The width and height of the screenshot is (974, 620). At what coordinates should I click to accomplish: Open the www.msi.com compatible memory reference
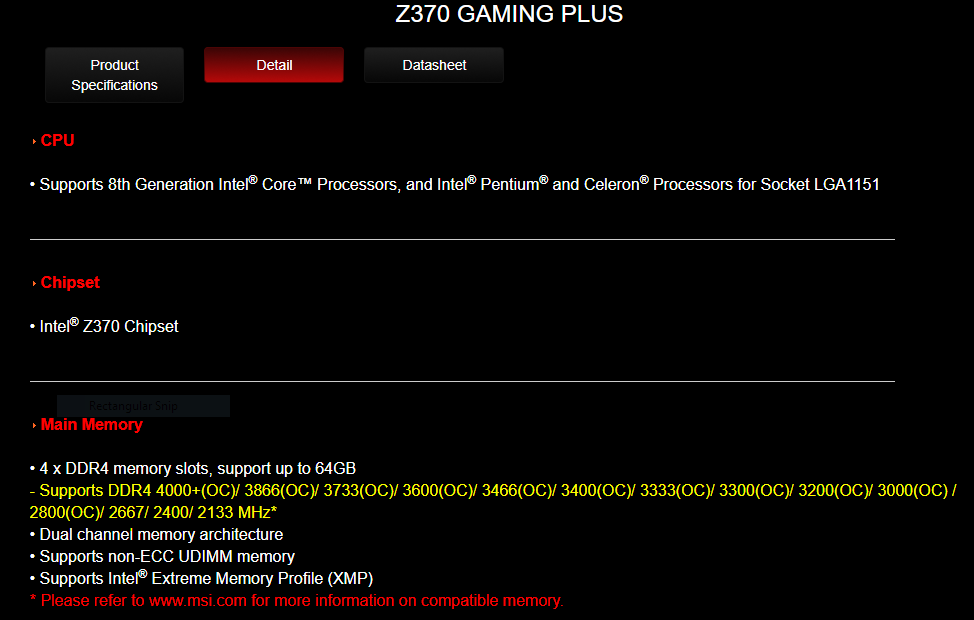198,601
